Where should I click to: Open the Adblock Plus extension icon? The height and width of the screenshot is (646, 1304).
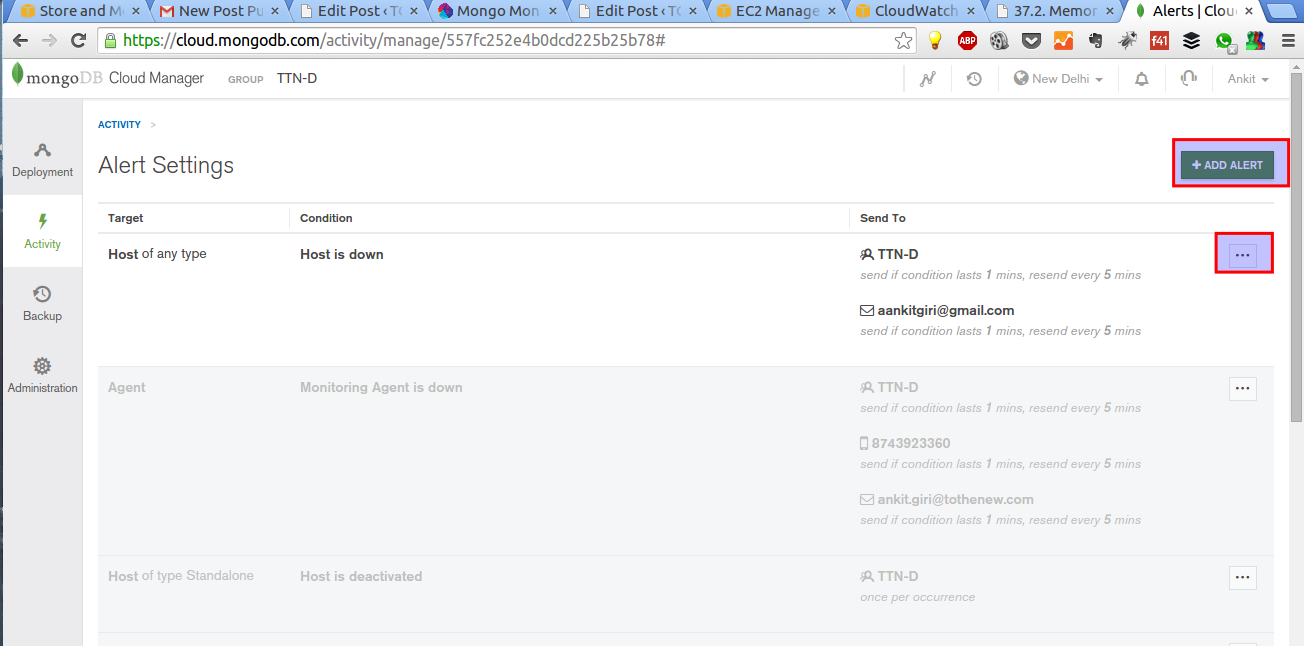coord(967,41)
